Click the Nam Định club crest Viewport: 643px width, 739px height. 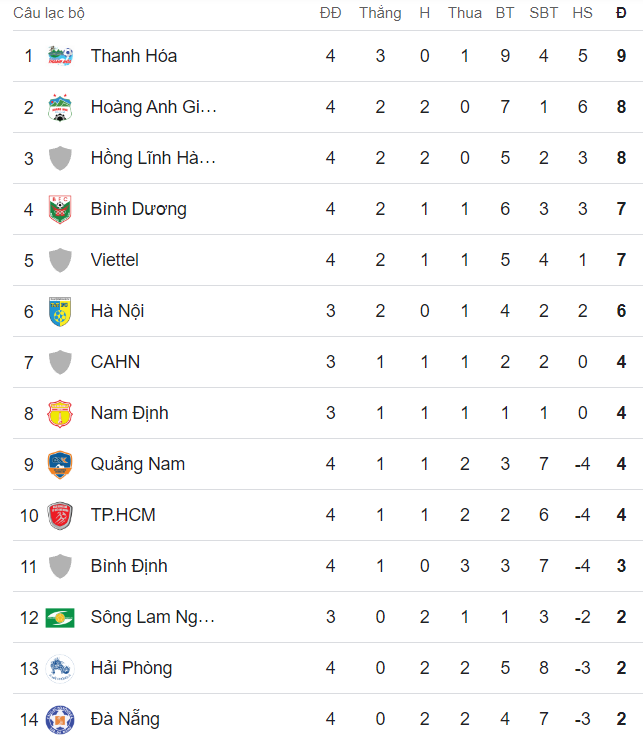click(x=60, y=413)
